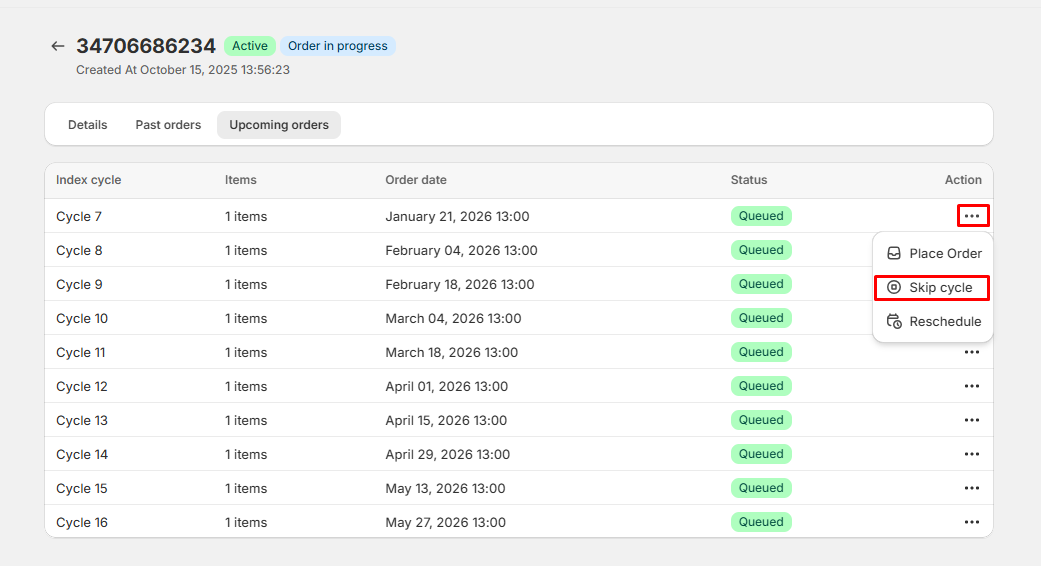Open the Past orders tab

tap(168, 125)
